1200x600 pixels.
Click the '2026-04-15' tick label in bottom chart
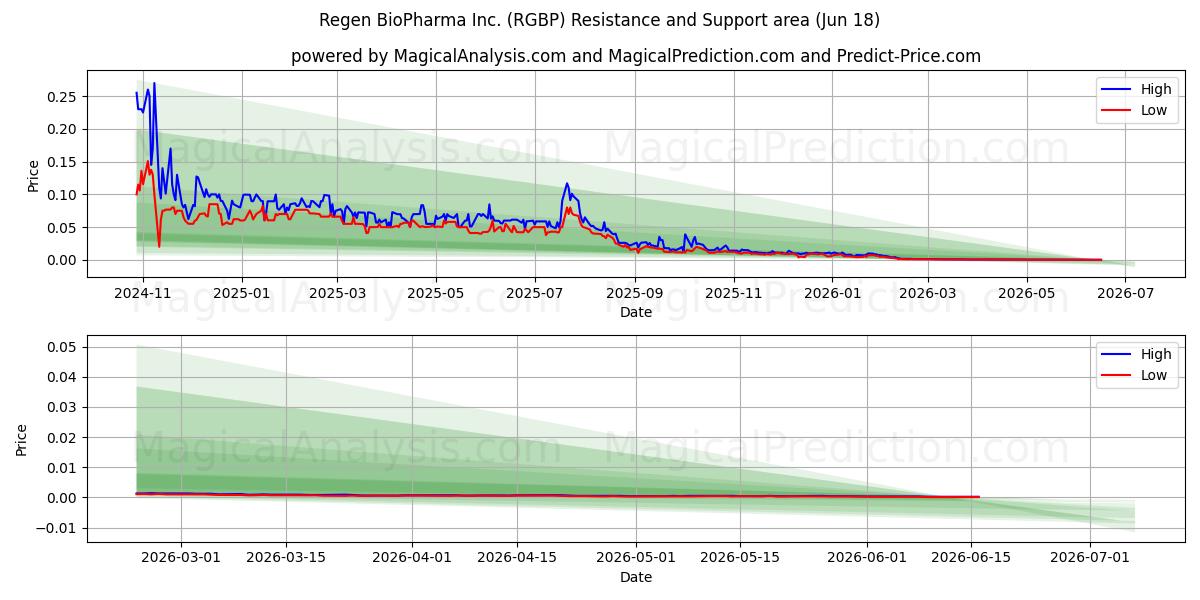pyautogui.click(x=517, y=558)
